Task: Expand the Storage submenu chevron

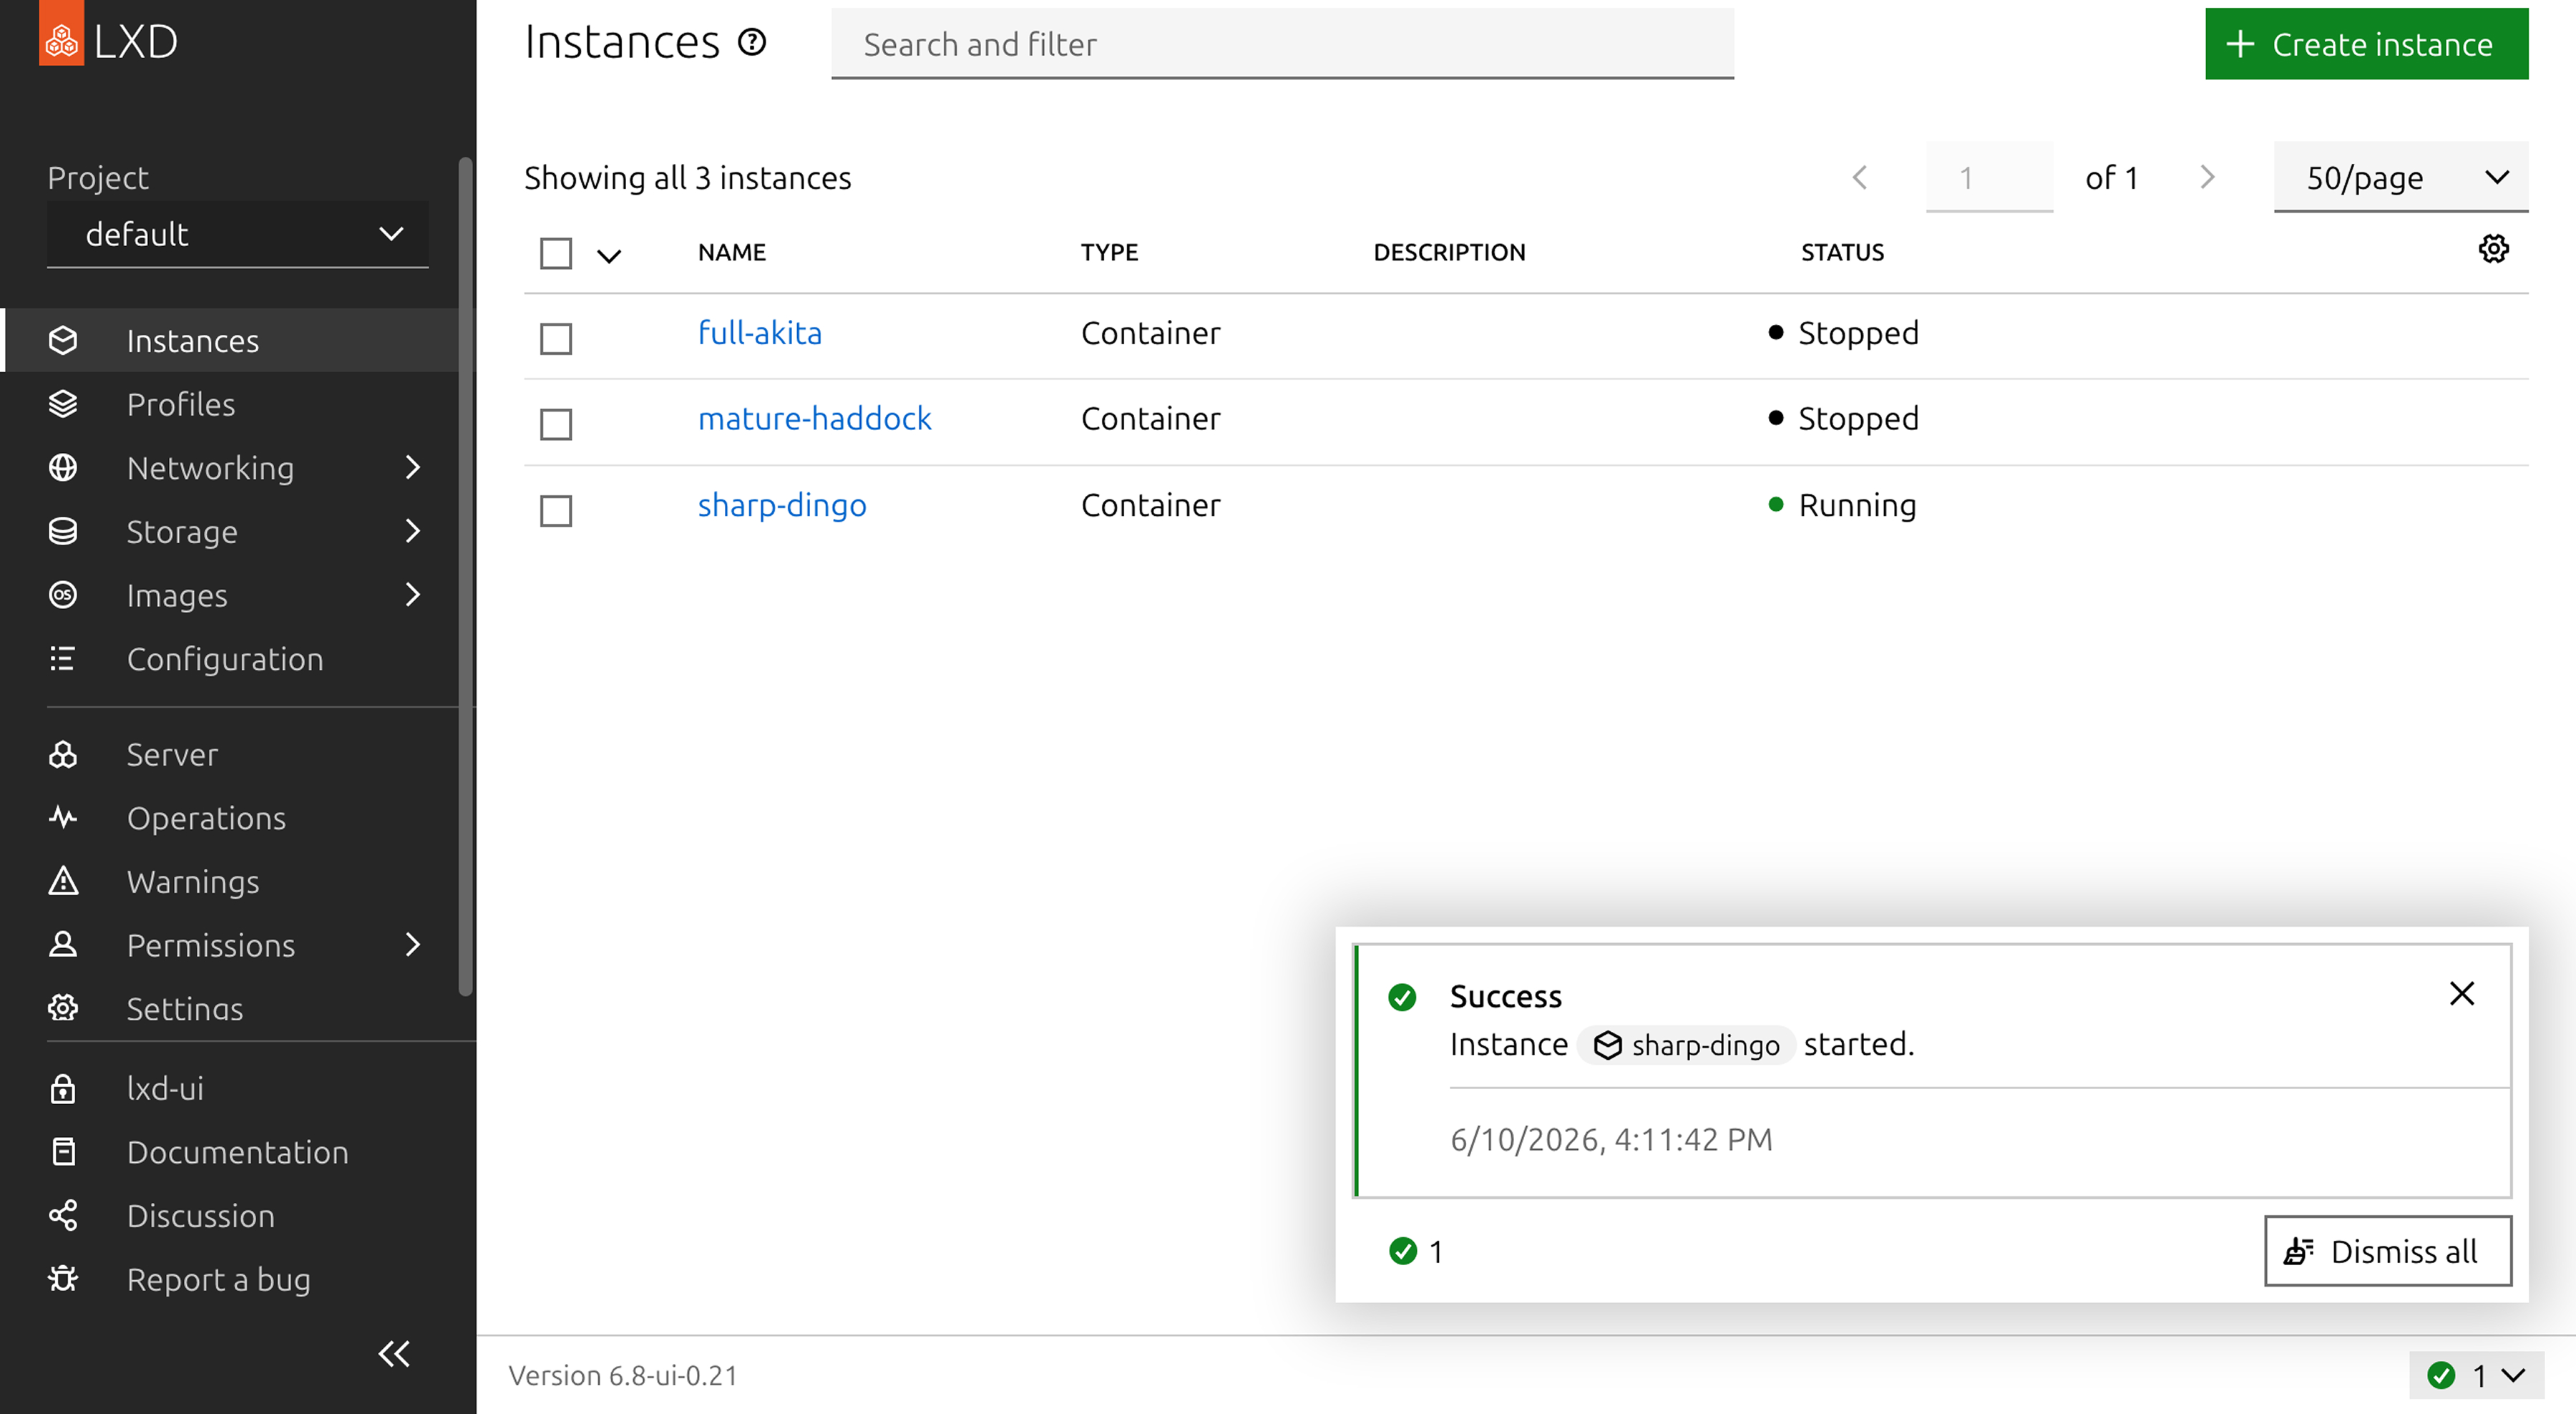Action: 413,531
